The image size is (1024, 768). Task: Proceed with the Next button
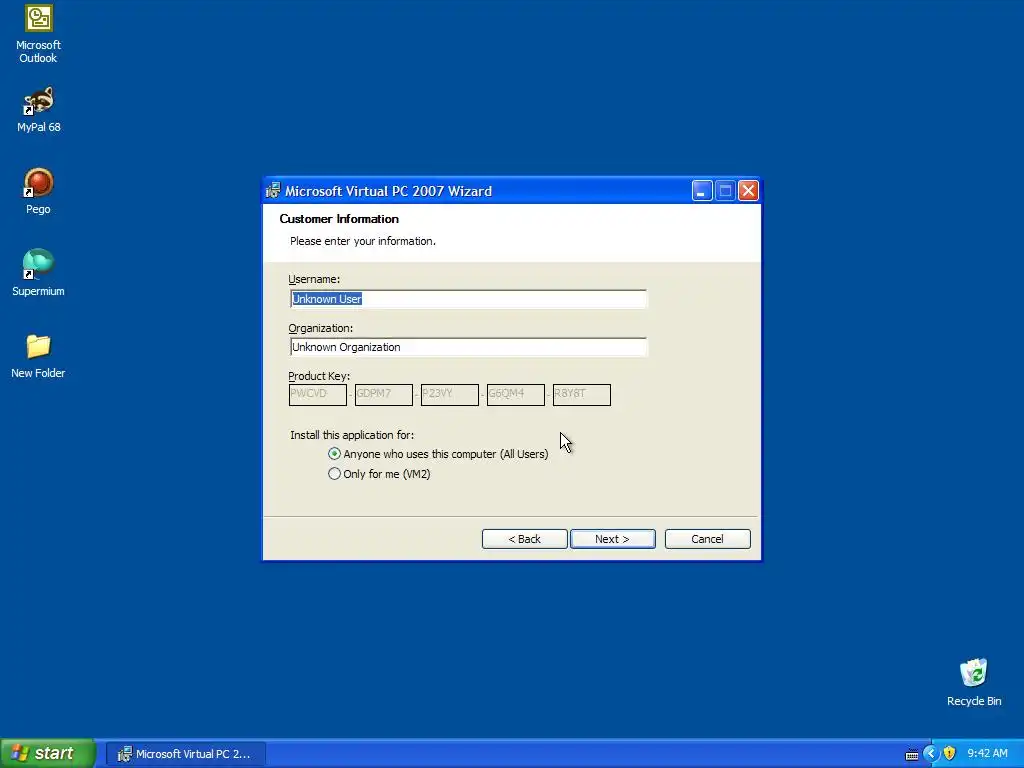click(x=613, y=539)
